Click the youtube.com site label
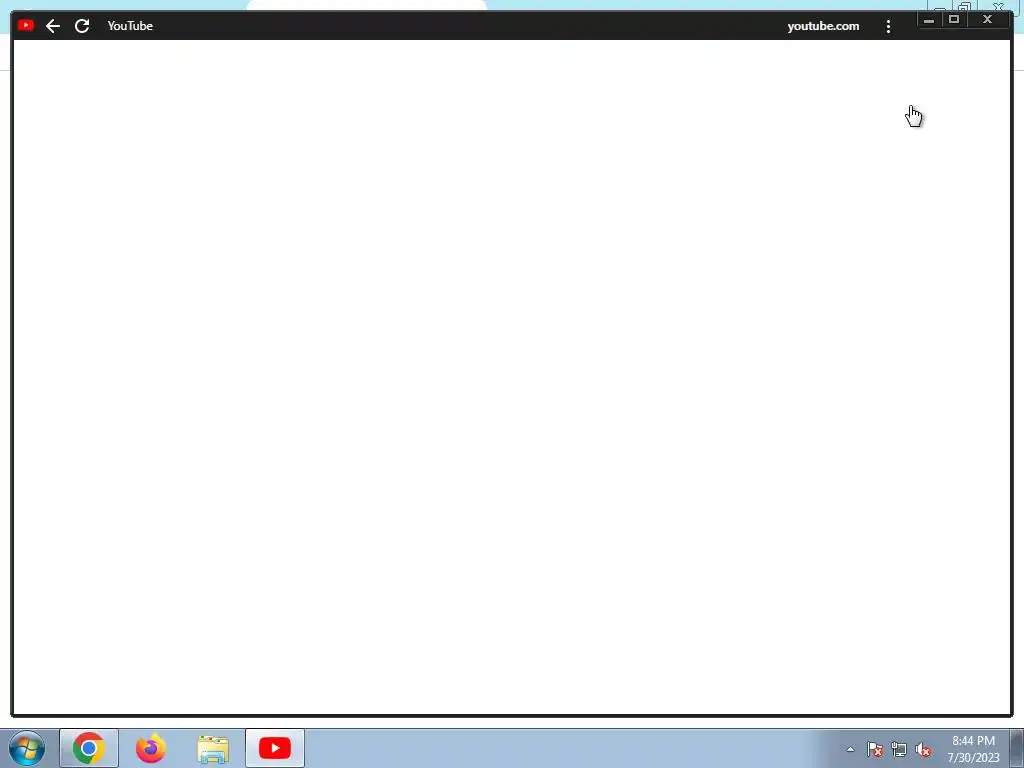The image size is (1024, 768). click(823, 26)
